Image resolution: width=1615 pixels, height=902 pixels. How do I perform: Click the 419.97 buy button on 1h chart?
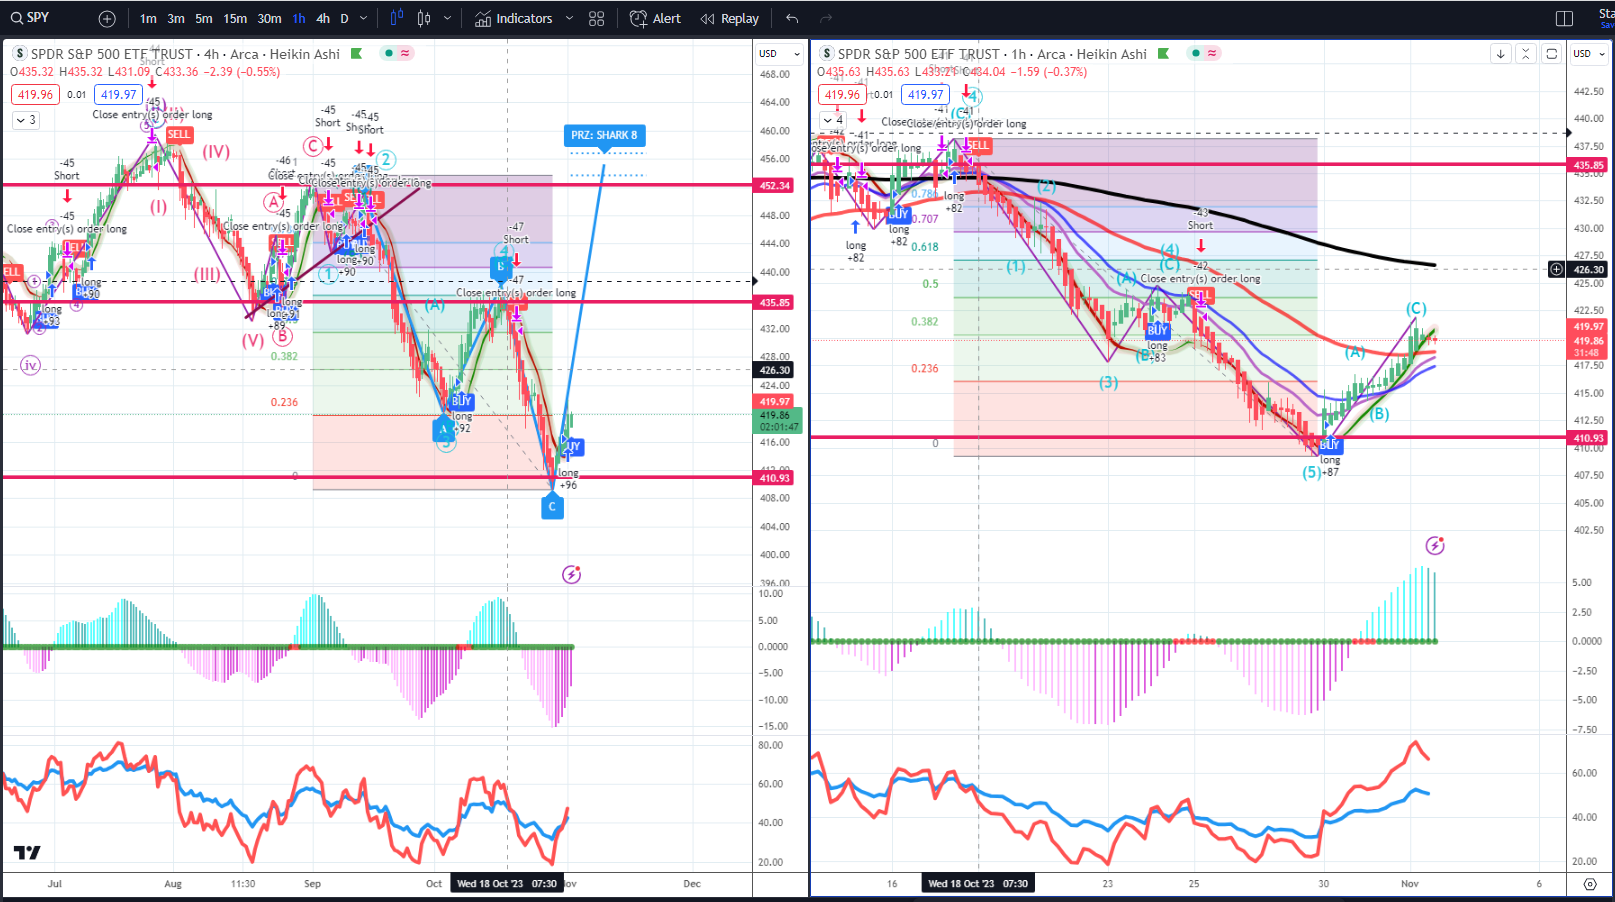click(925, 95)
